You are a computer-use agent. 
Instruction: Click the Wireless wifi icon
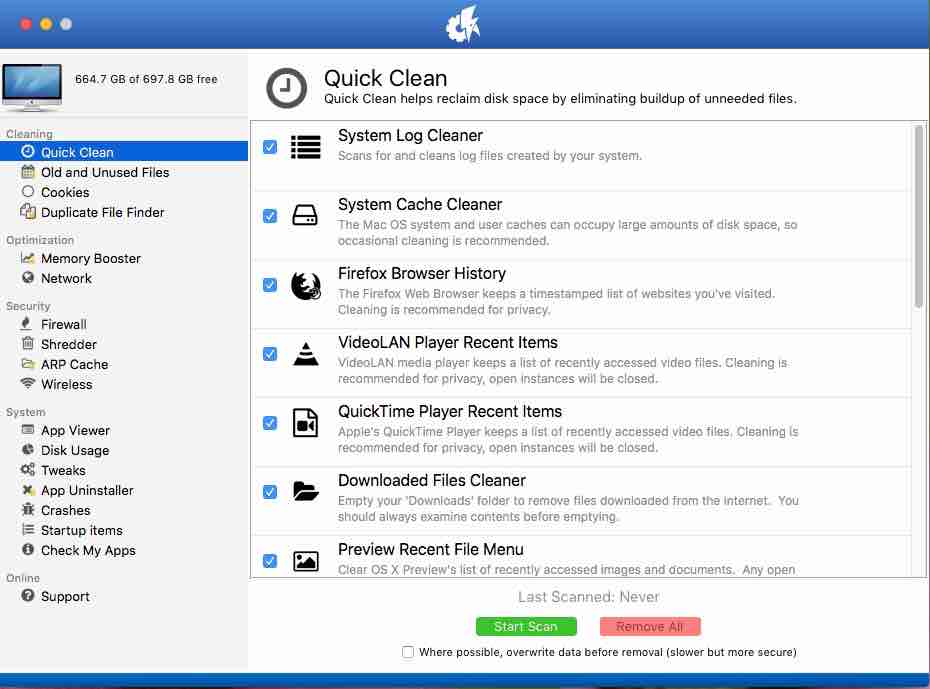tap(28, 383)
